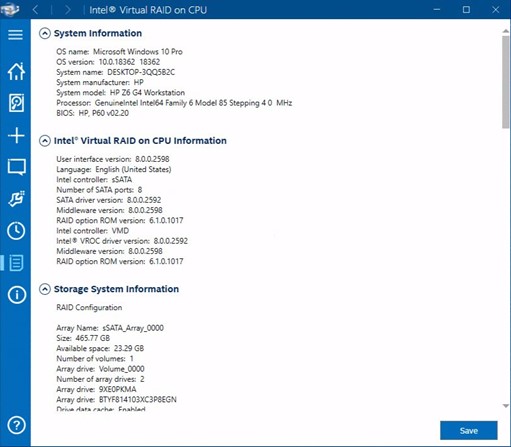Open the notifications speech bubble icon
The image size is (511, 447).
tap(16, 167)
